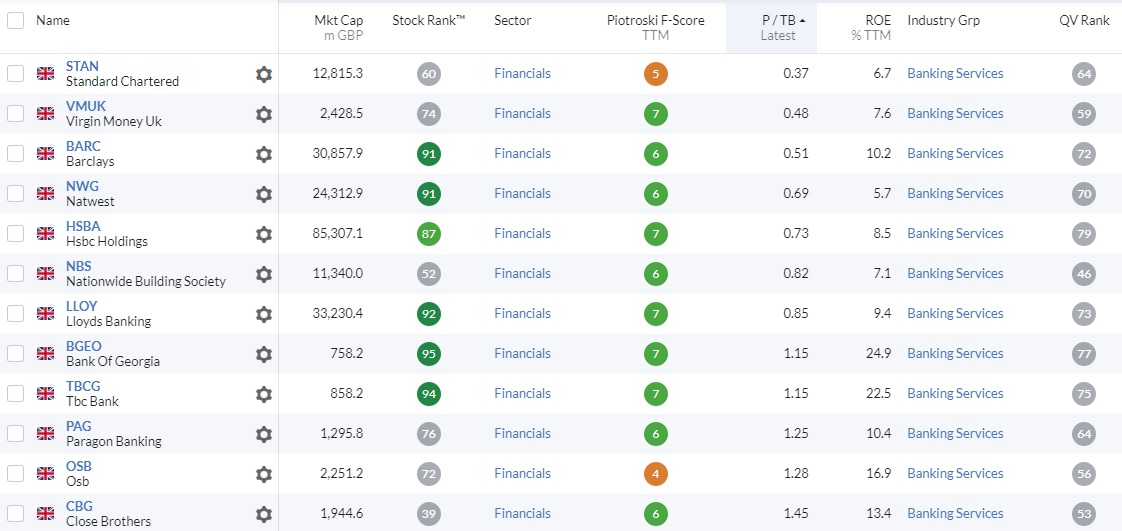This screenshot has height=531, width=1122.
Task: Sort by the Piotroski F-Score header
Action: [x=655, y=28]
